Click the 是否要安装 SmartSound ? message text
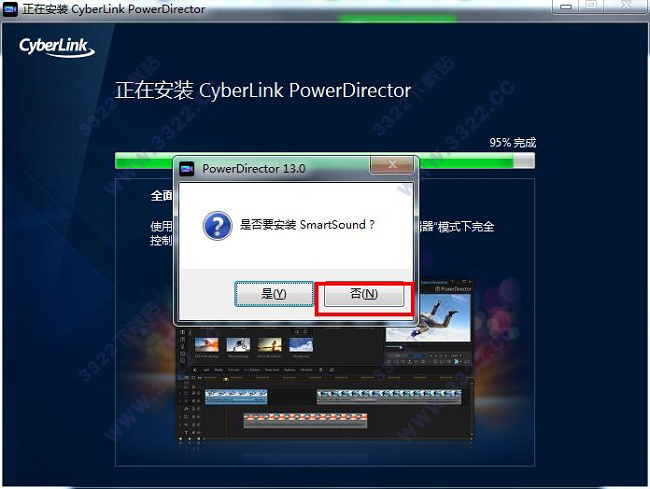Image resolution: width=650 pixels, height=489 pixels. tap(307, 225)
